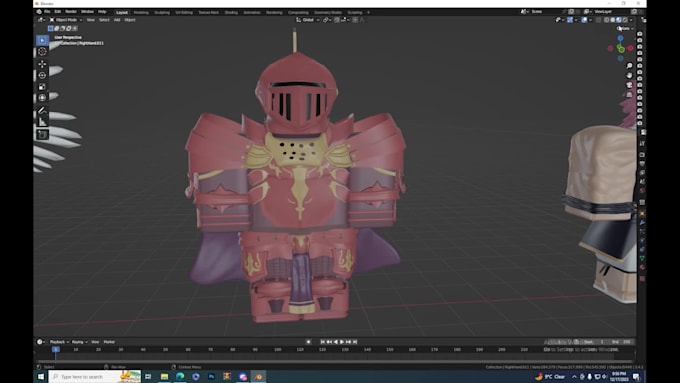Open the Modifier wrench properties tab
The height and width of the screenshot is (383, 680).
pos(642,223)
